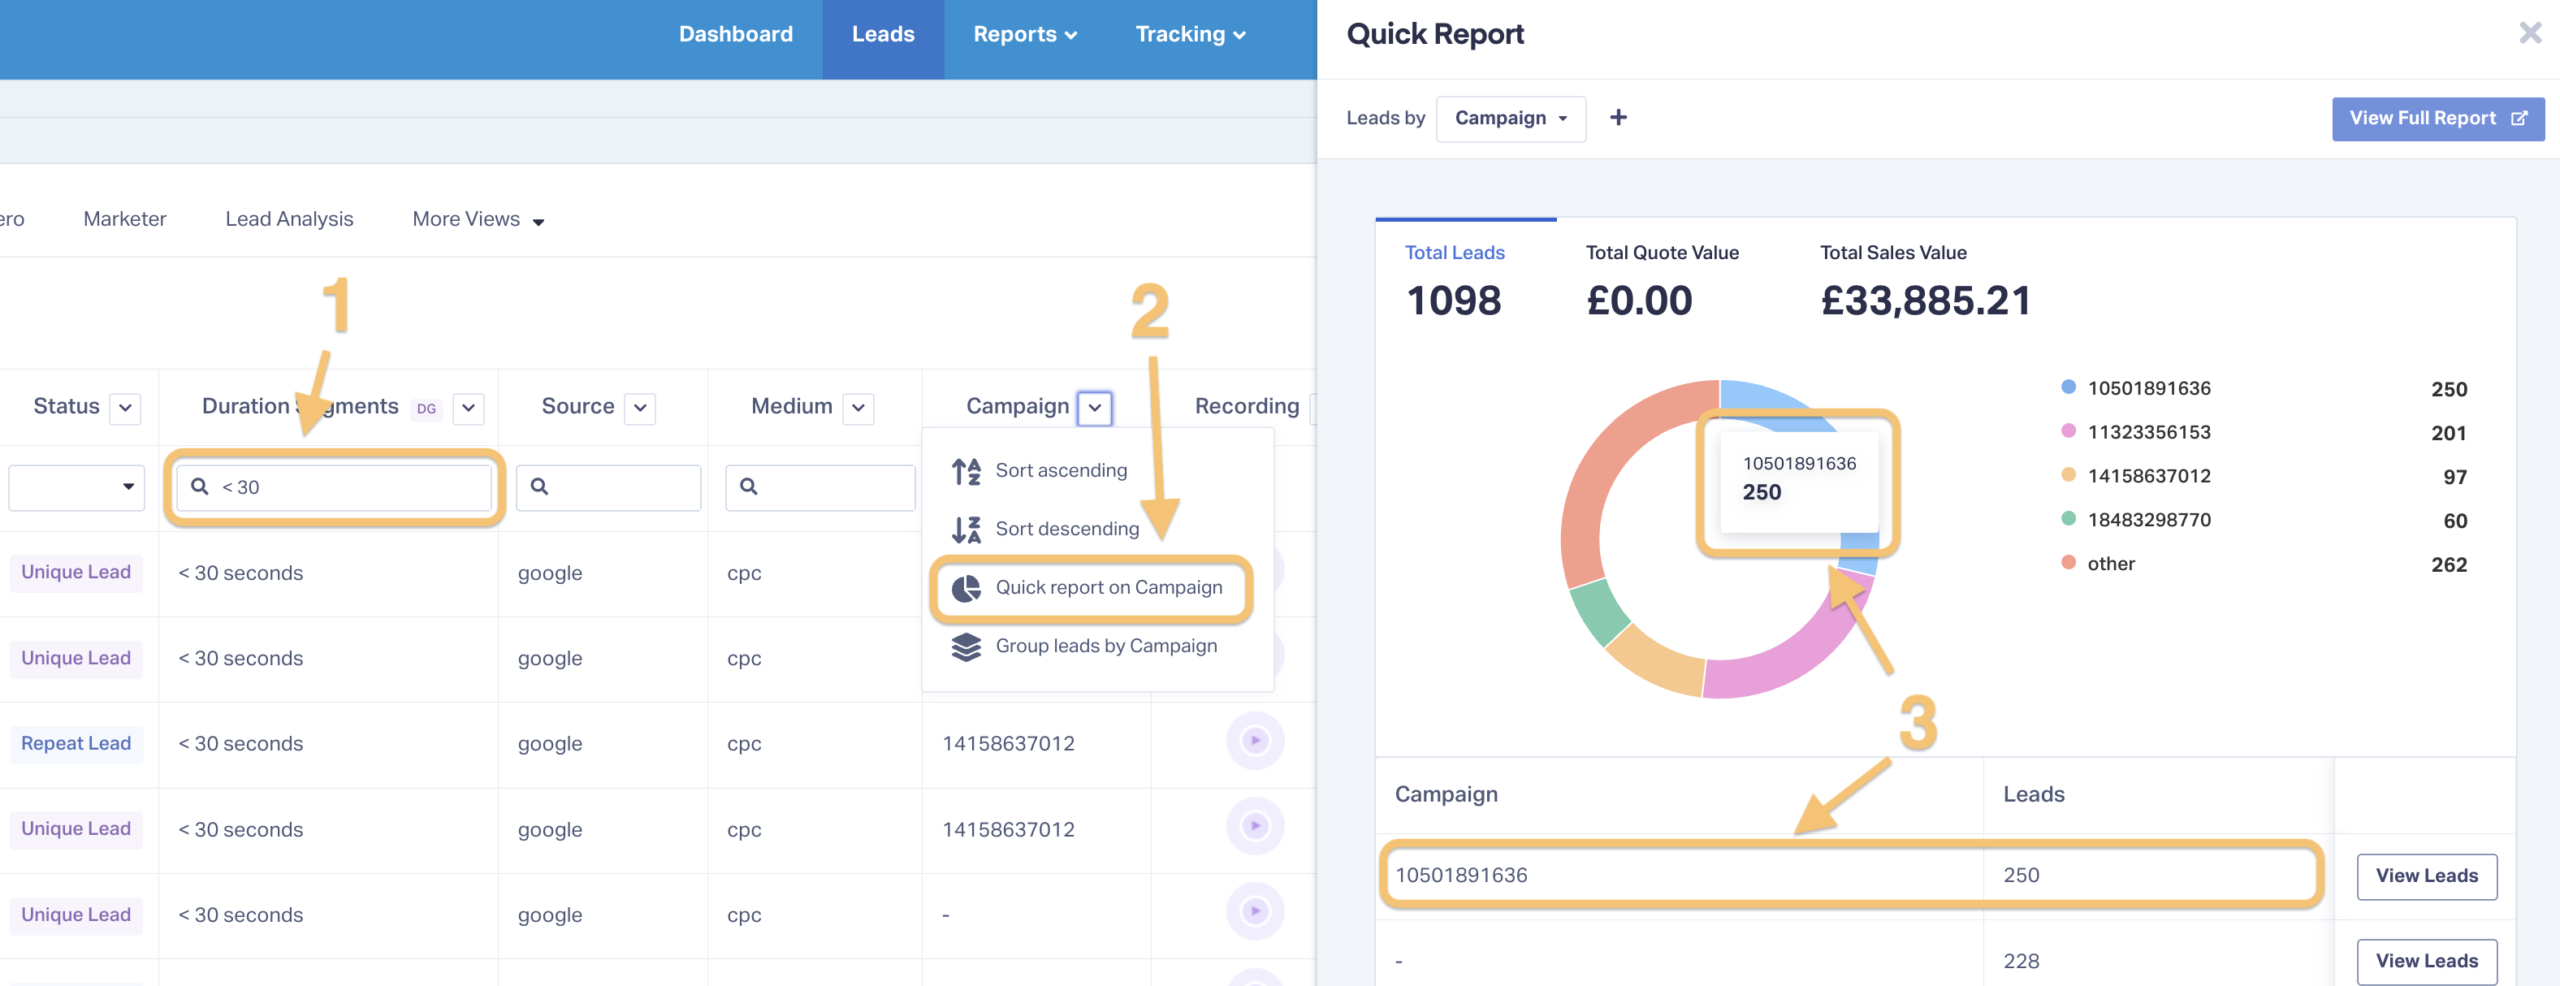Switch to the Marketer view

[x=125, y=219]
